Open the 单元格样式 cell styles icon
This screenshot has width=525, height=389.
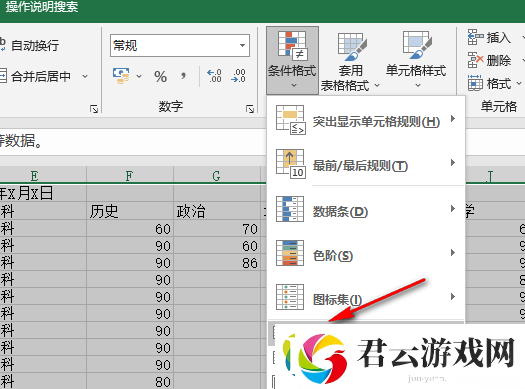click(417, 45)
